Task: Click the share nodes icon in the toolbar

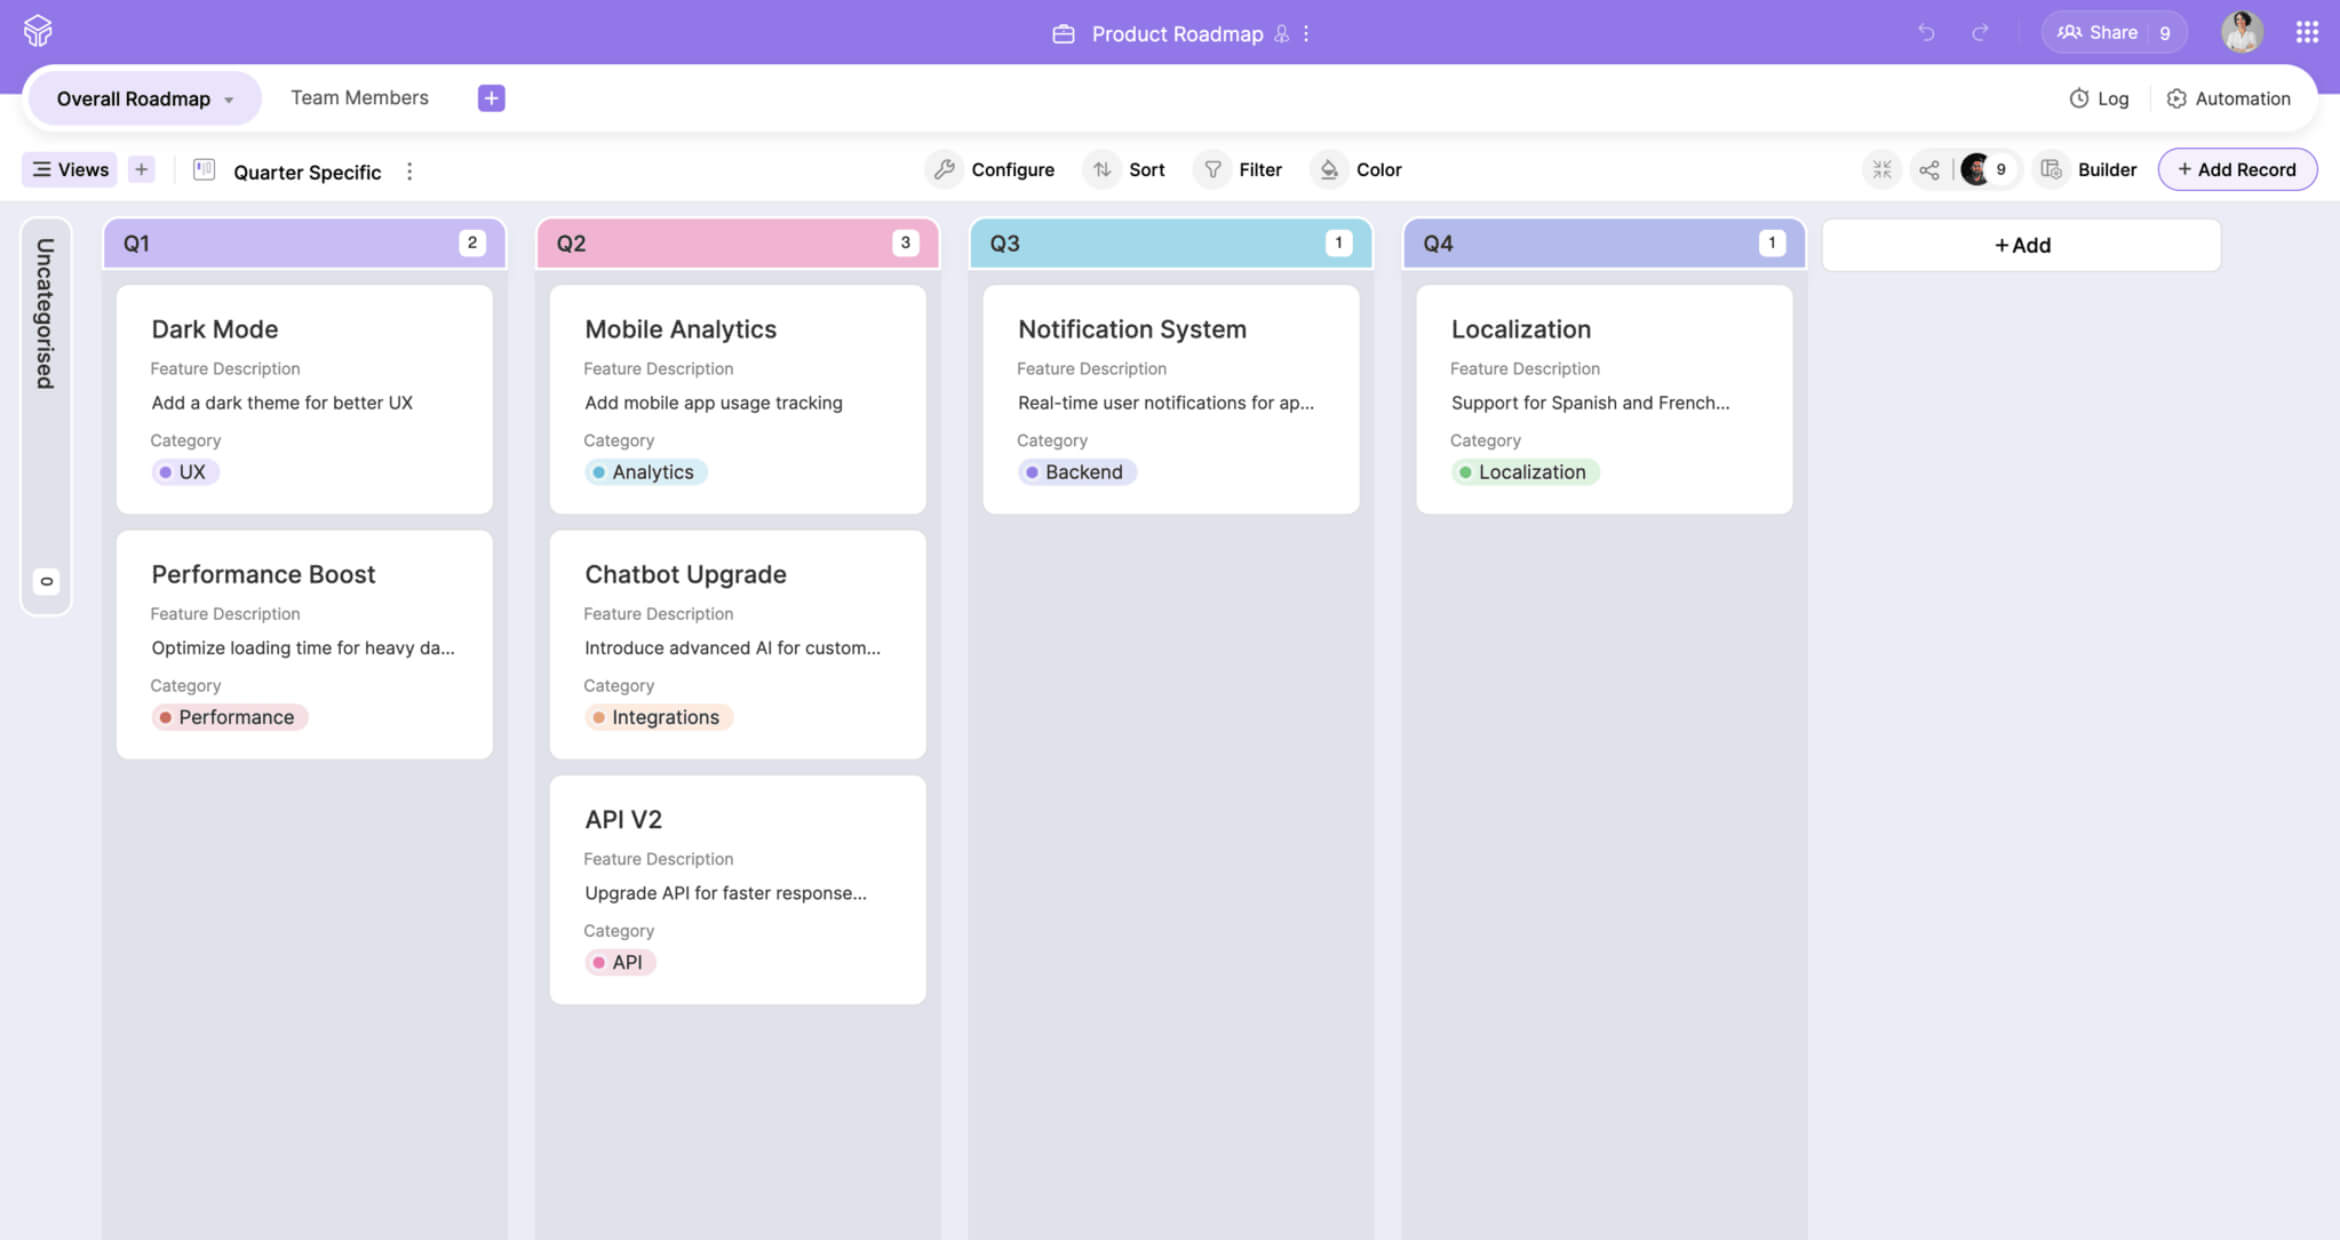Action: coord(1929,170)
